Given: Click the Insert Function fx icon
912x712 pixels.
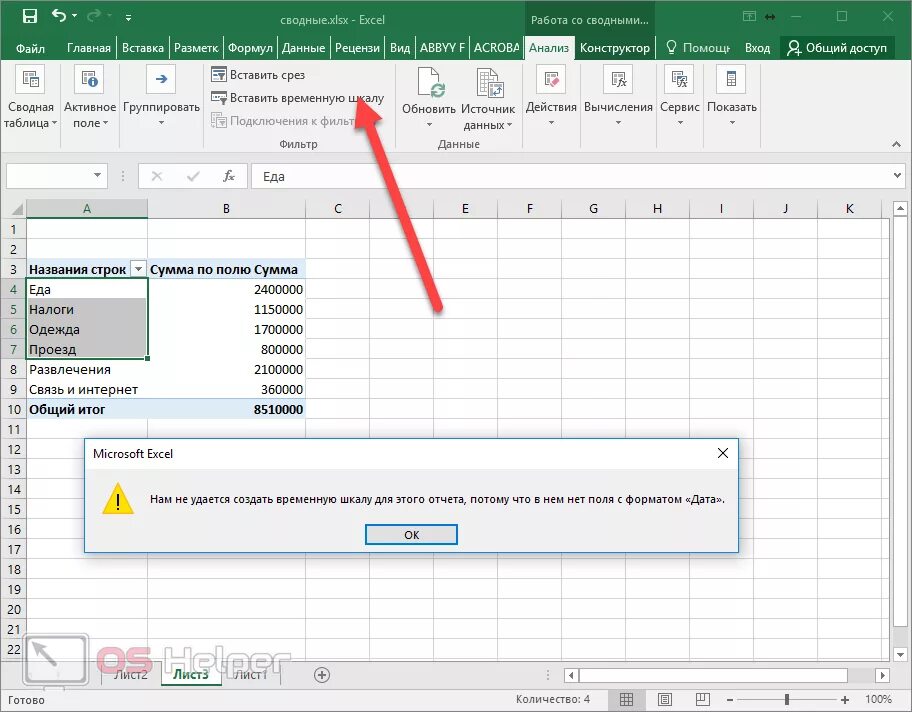Looking at the screenshot, I should (x=229, y=176).
